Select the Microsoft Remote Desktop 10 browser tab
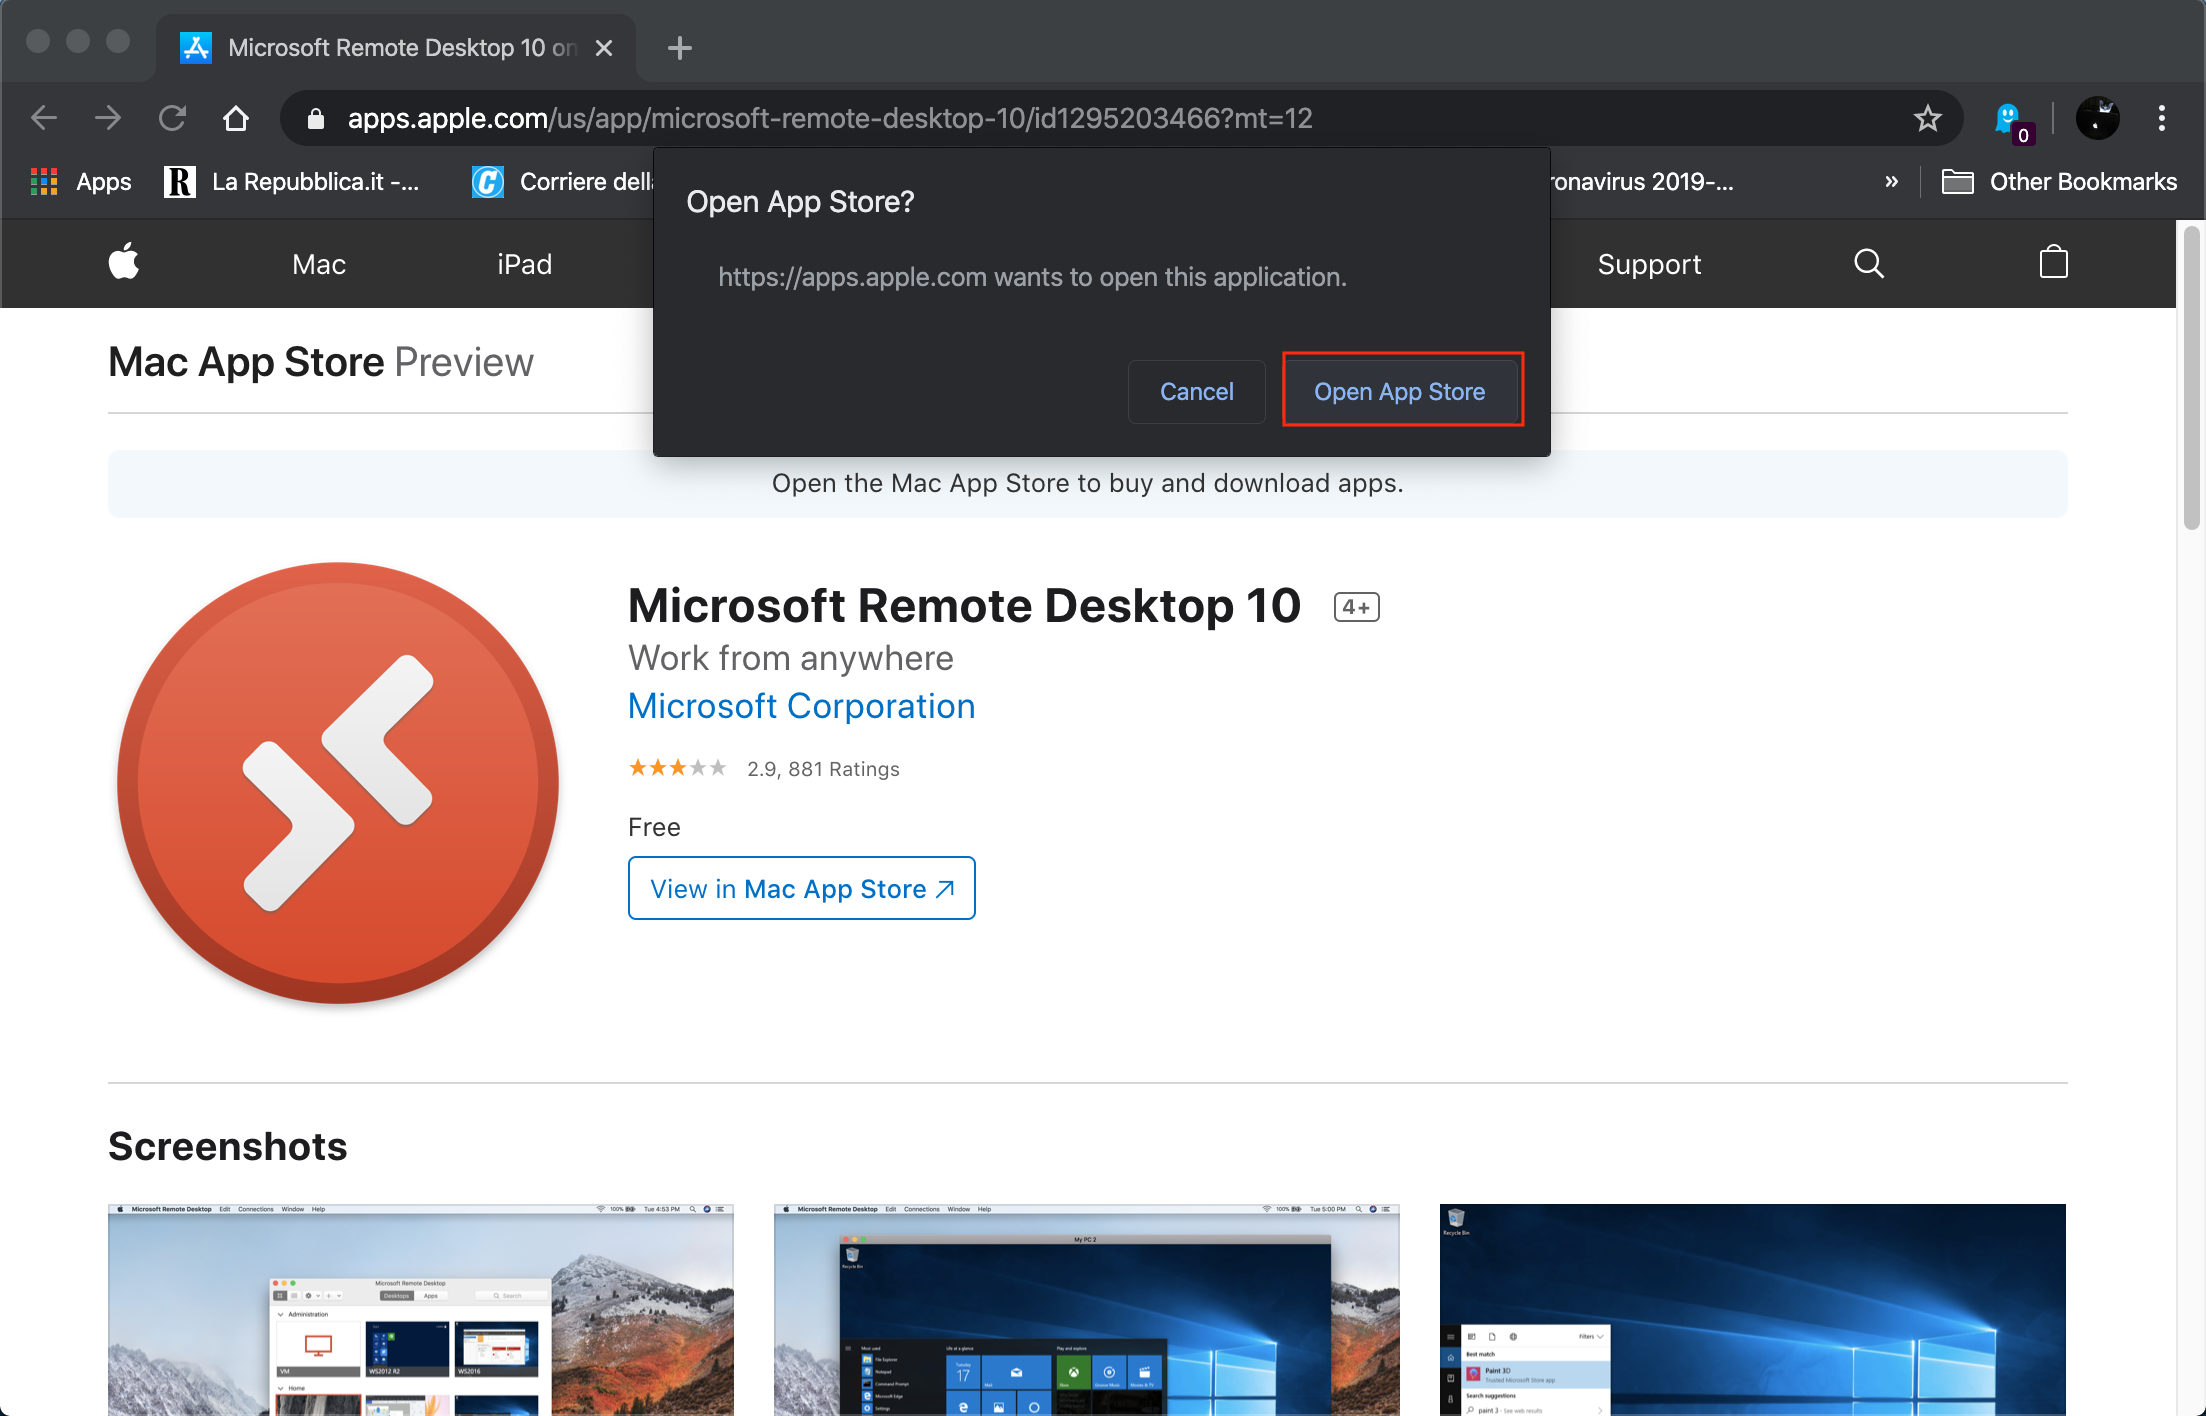Image resolution: width=2206 pixels, height=1416 pixels. pyautogui.click(x=395, y=47)
